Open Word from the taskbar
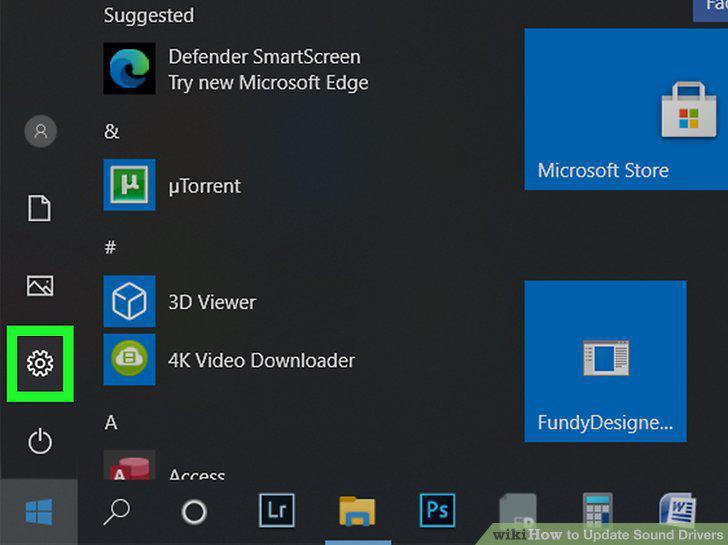This screenshot has width=728, height=545. point(677,511)
